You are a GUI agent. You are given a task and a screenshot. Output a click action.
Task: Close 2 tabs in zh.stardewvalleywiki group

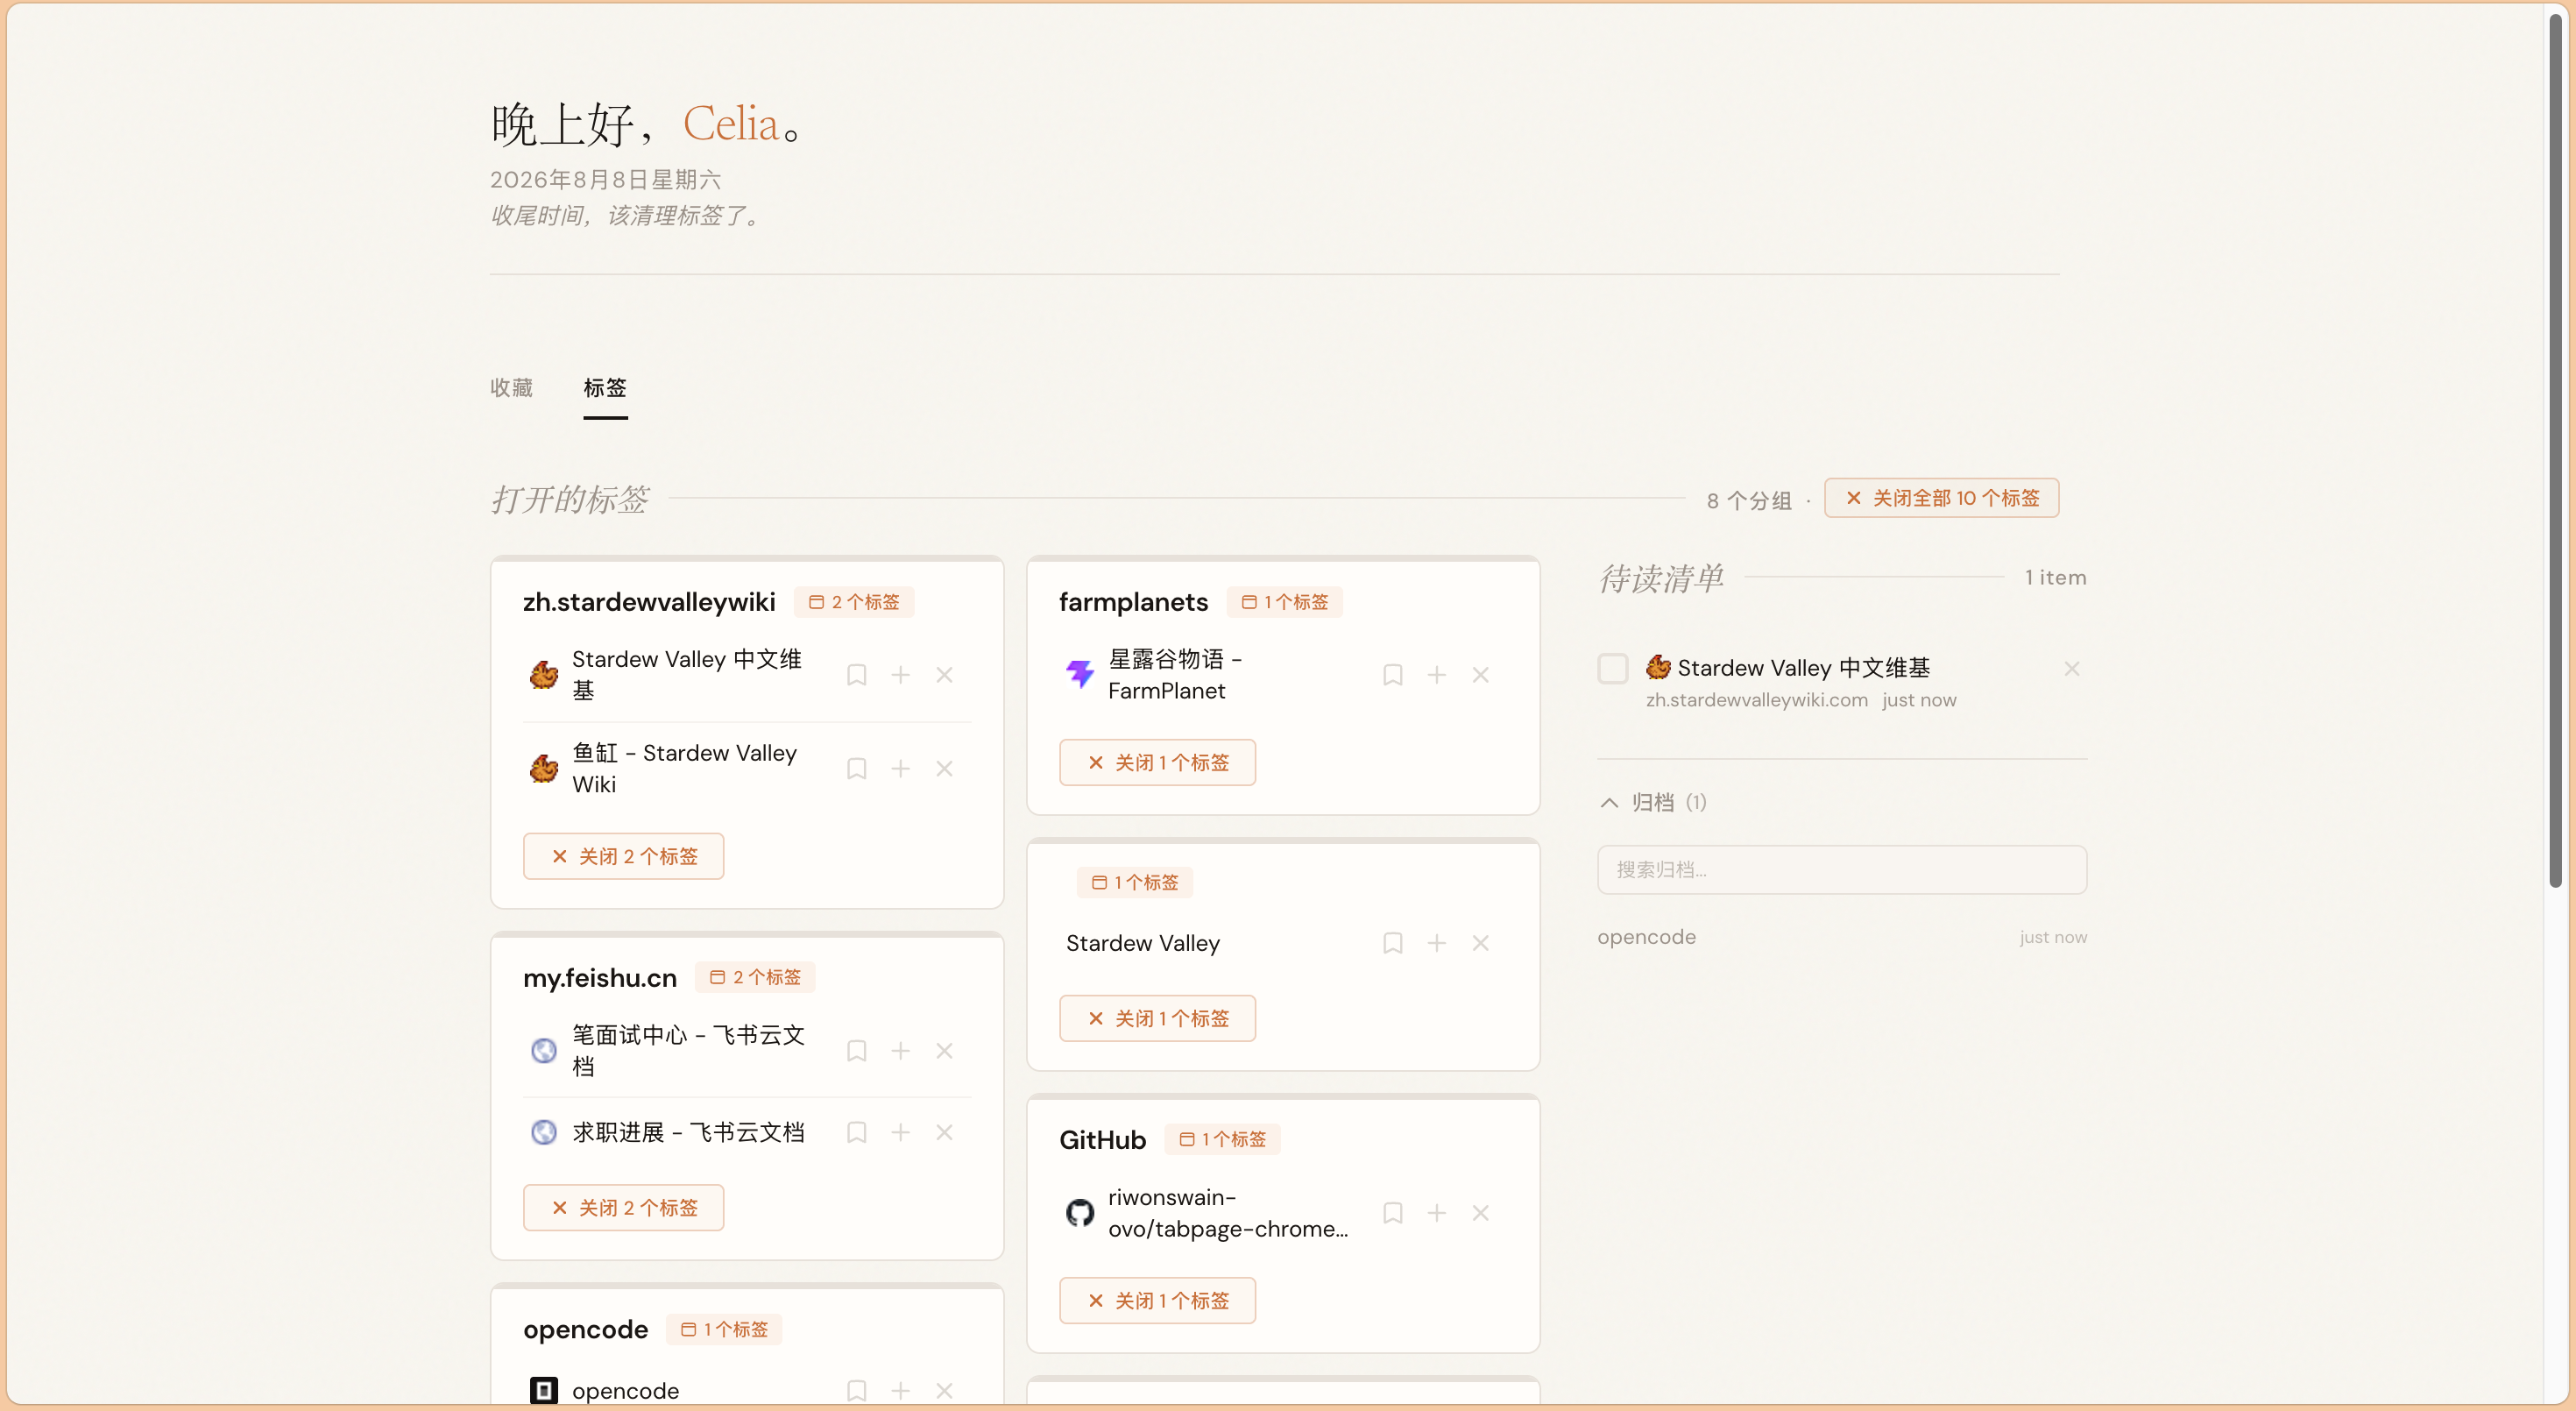(x=623, y=856)
